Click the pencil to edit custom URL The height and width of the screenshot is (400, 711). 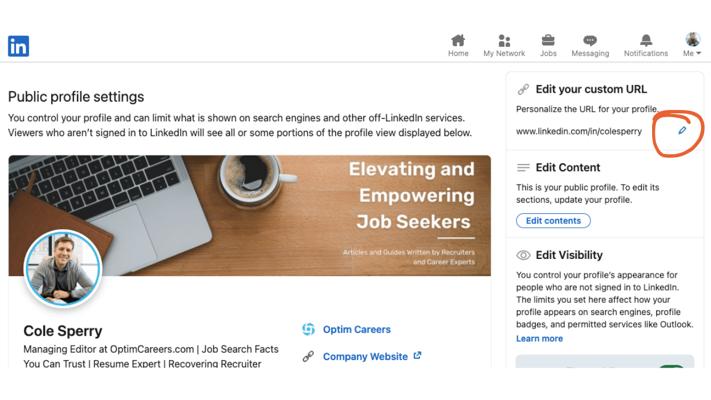point(683,131)
